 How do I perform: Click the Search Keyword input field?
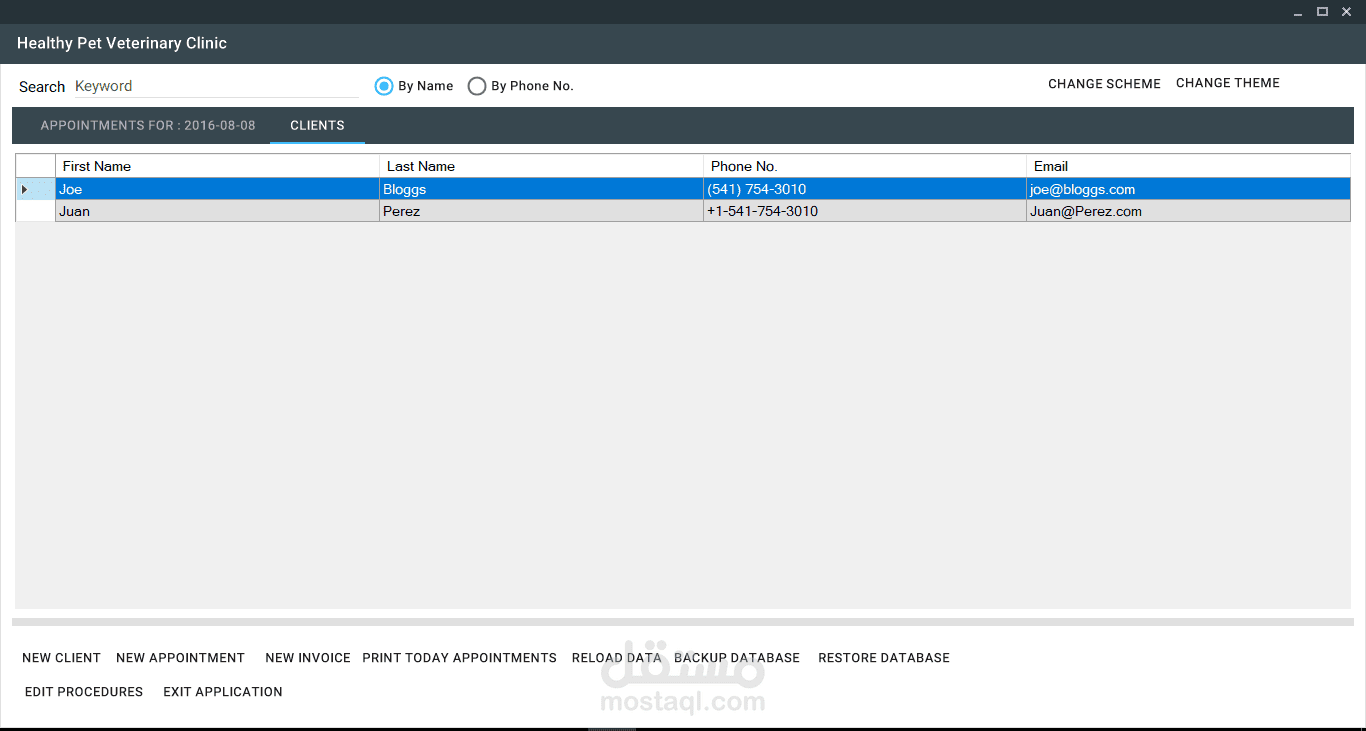pyautogui.click(x=216, y=86)
